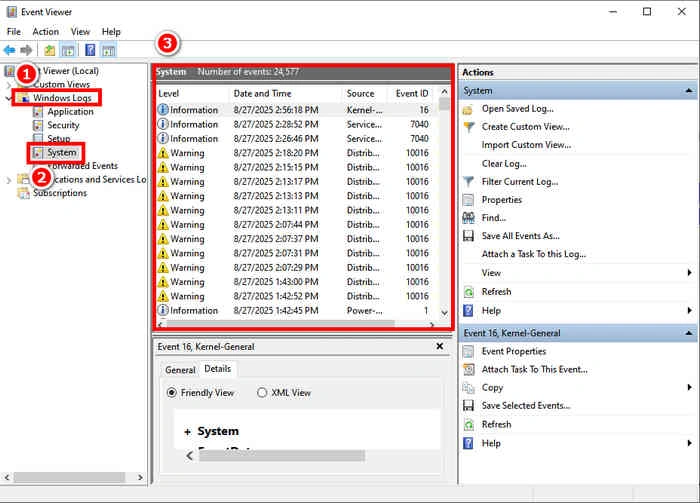
Task: Open the Action menu
Action: [46, 32]
